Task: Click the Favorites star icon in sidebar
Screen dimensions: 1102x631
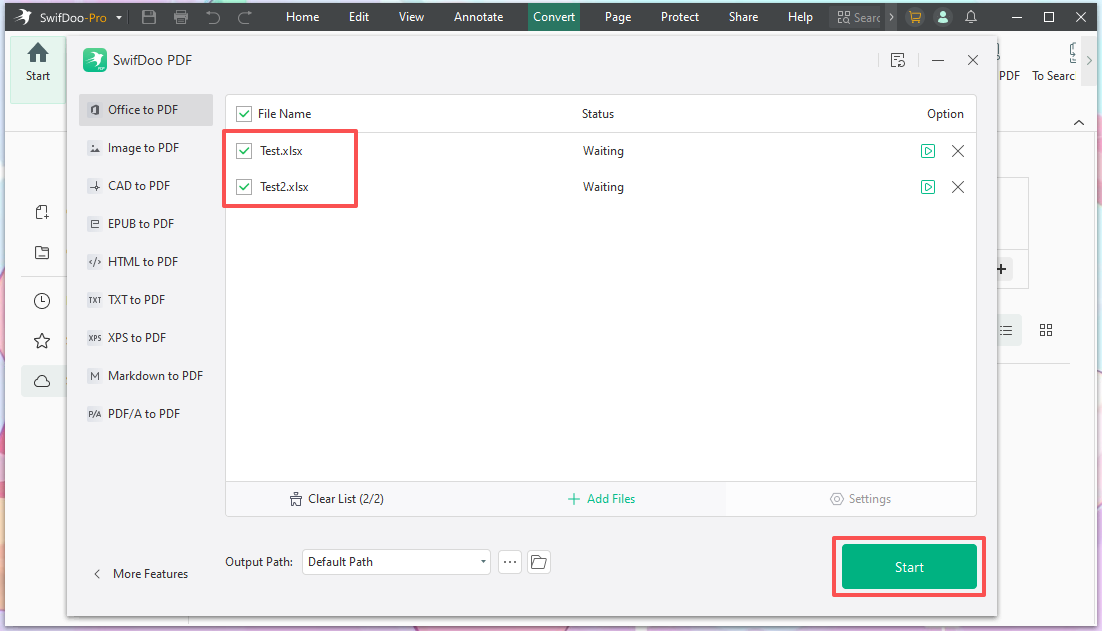Action: point(41,340)
